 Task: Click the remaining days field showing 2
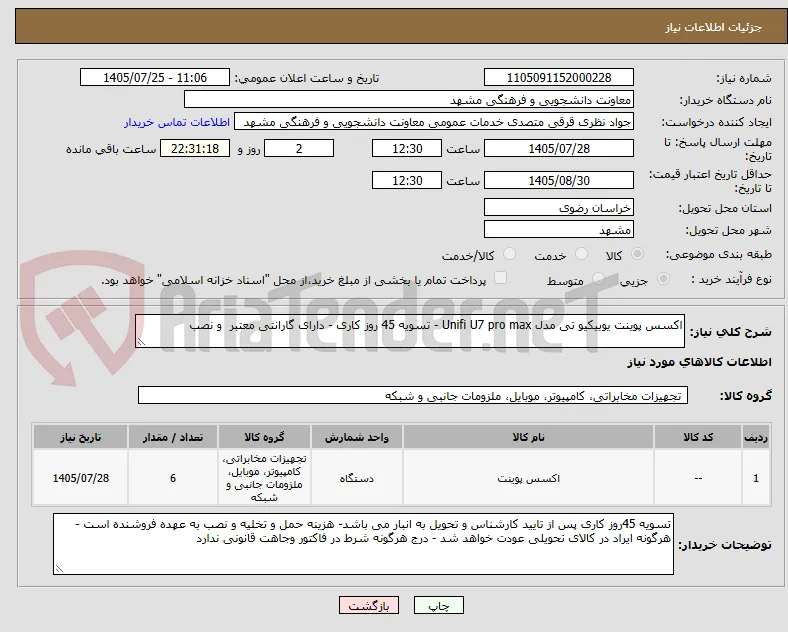point(299,149)
